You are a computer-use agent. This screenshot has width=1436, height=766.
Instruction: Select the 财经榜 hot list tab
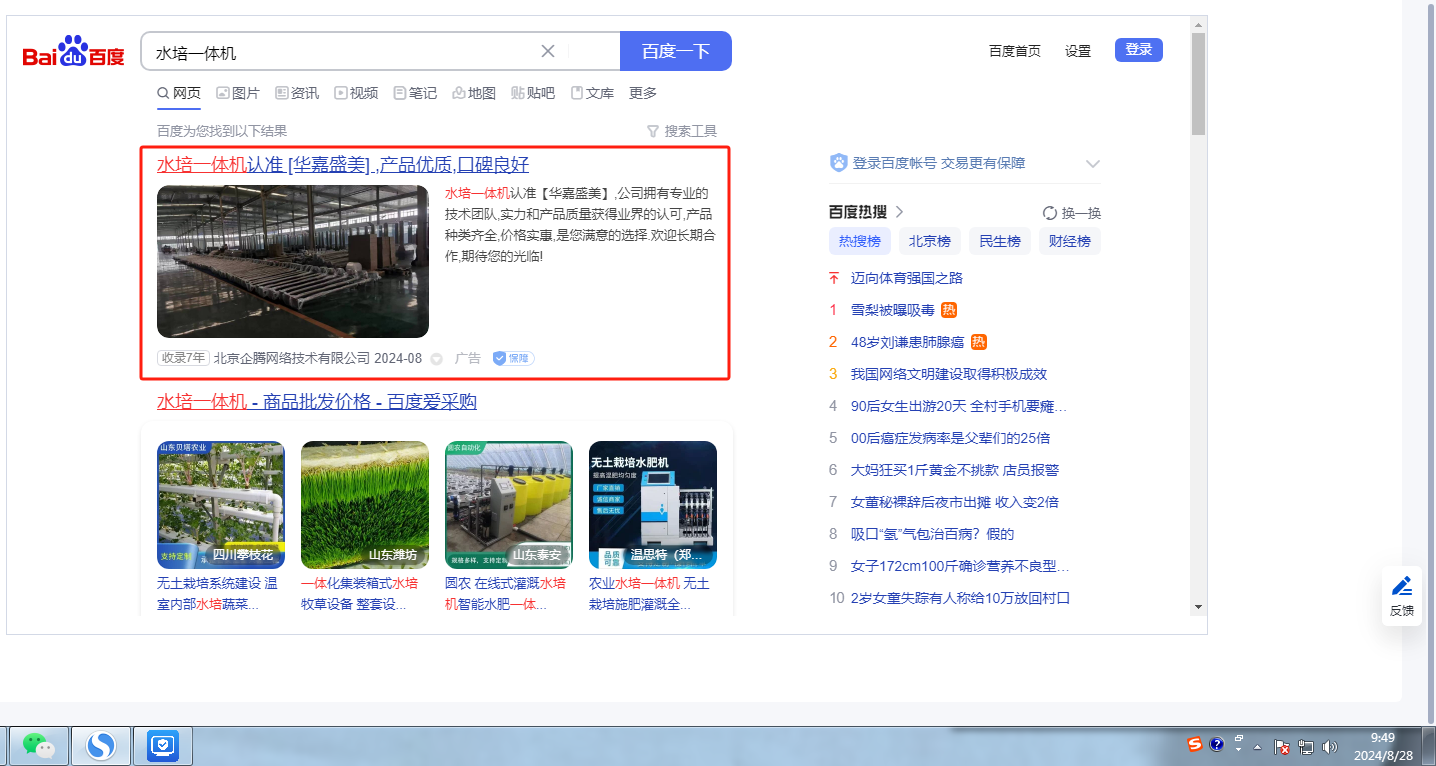pos(1069,241)
